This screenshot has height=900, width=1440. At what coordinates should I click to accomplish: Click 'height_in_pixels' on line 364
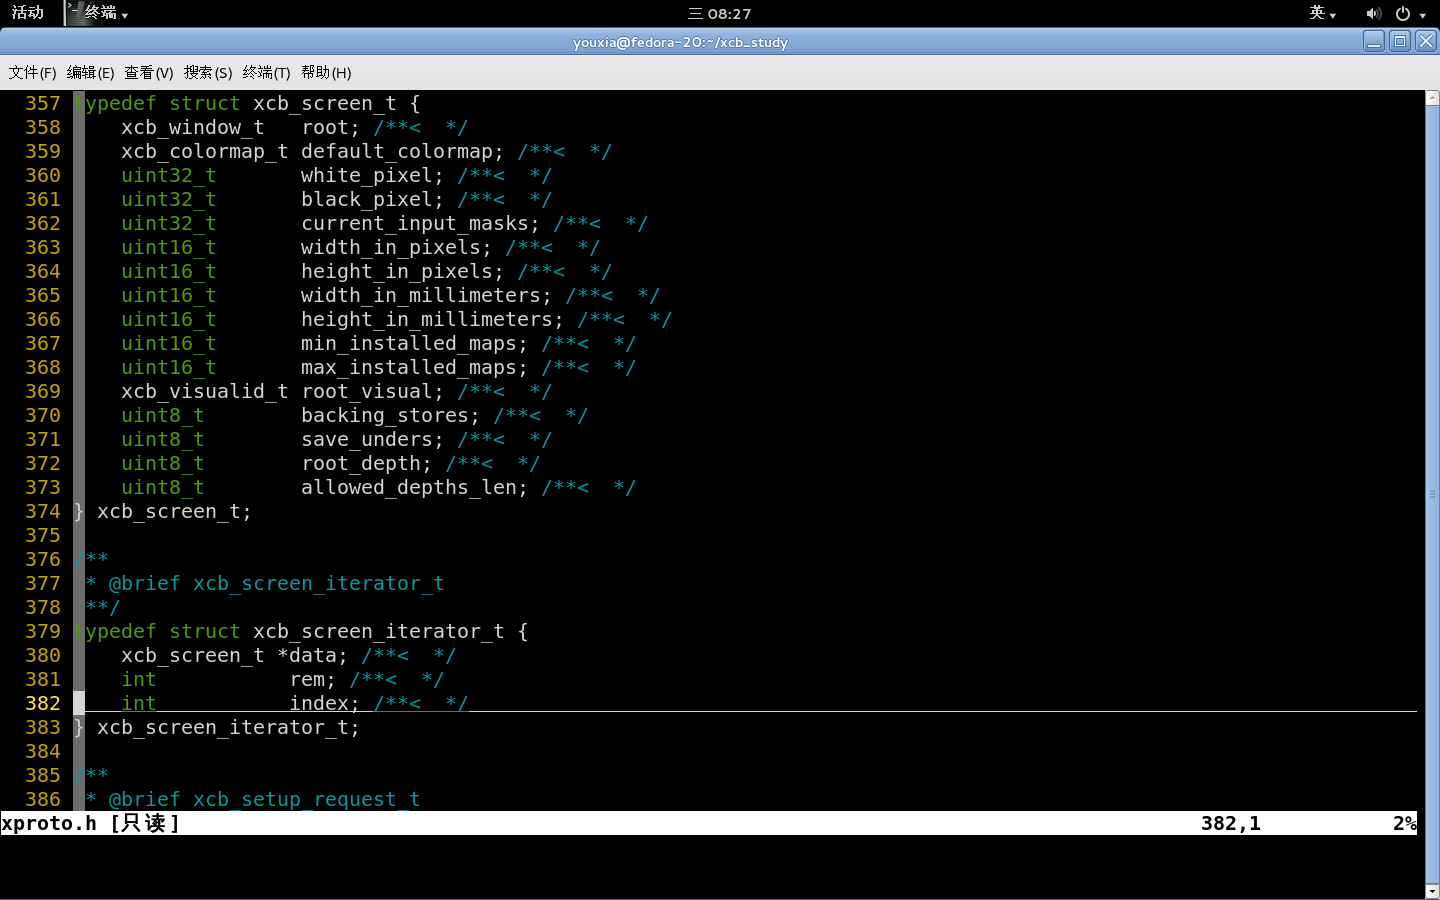point(397,271)
